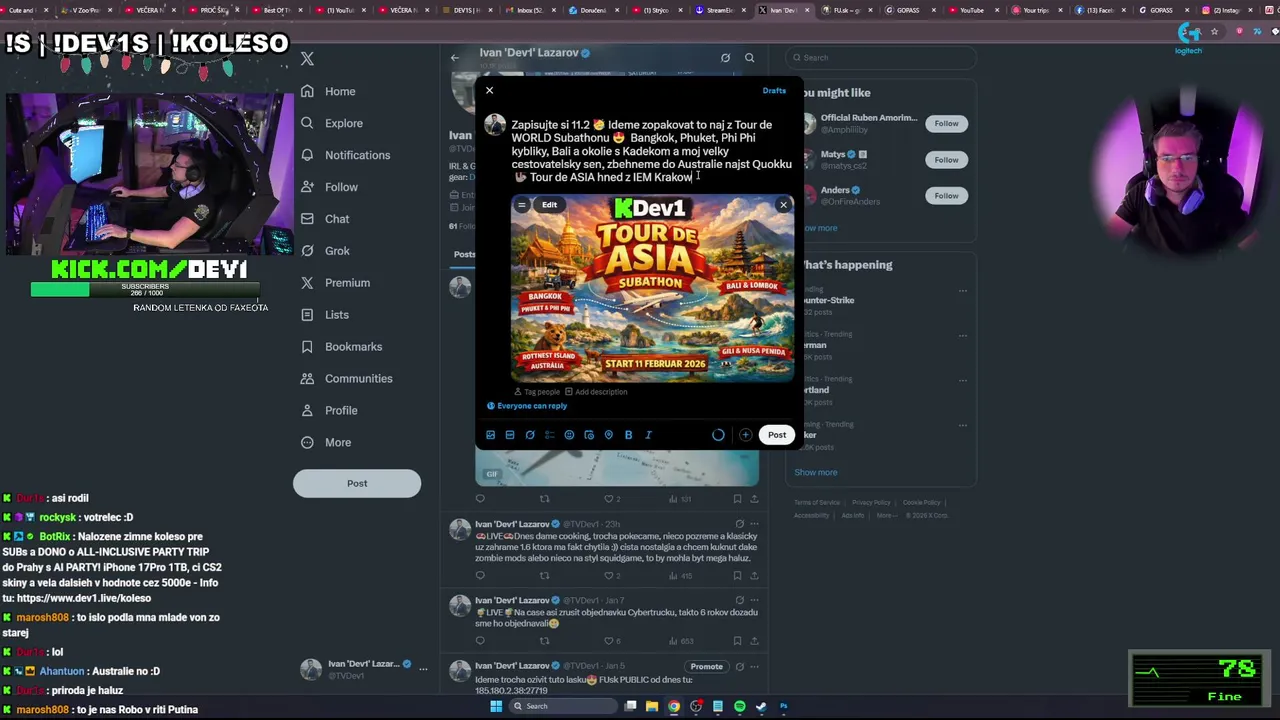This screenshot has height=720, width=1280.
Task: Tag a location with the pin icon
Action: tap(608, 435)
